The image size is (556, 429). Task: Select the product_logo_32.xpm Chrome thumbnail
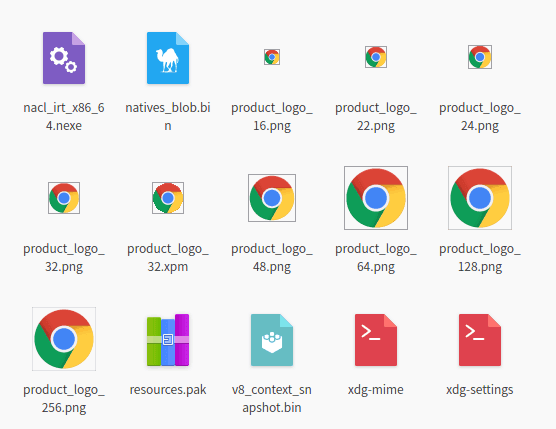[168, 198]
